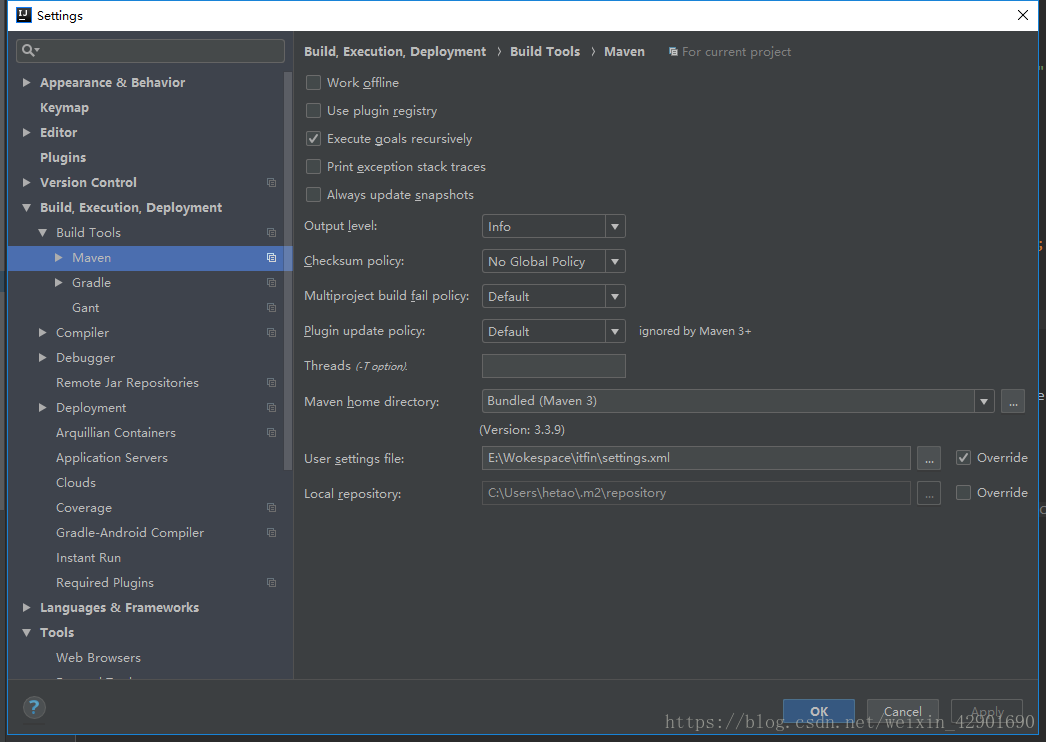
Task: Expand the Maven tree node
Action: tap(59, 258)
